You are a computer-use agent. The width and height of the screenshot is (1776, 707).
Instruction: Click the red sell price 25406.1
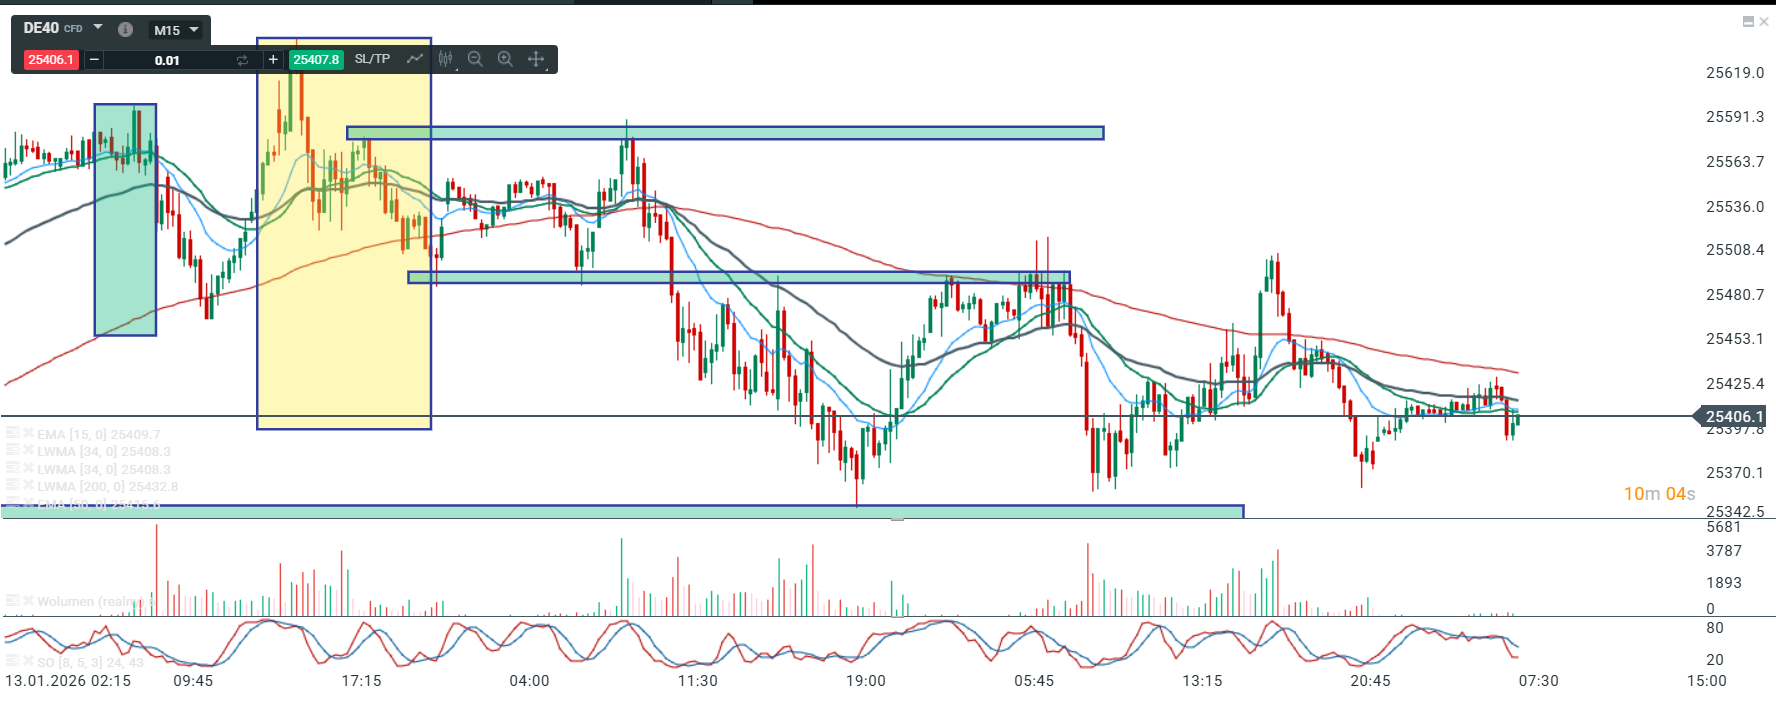(x=51, y=60)
